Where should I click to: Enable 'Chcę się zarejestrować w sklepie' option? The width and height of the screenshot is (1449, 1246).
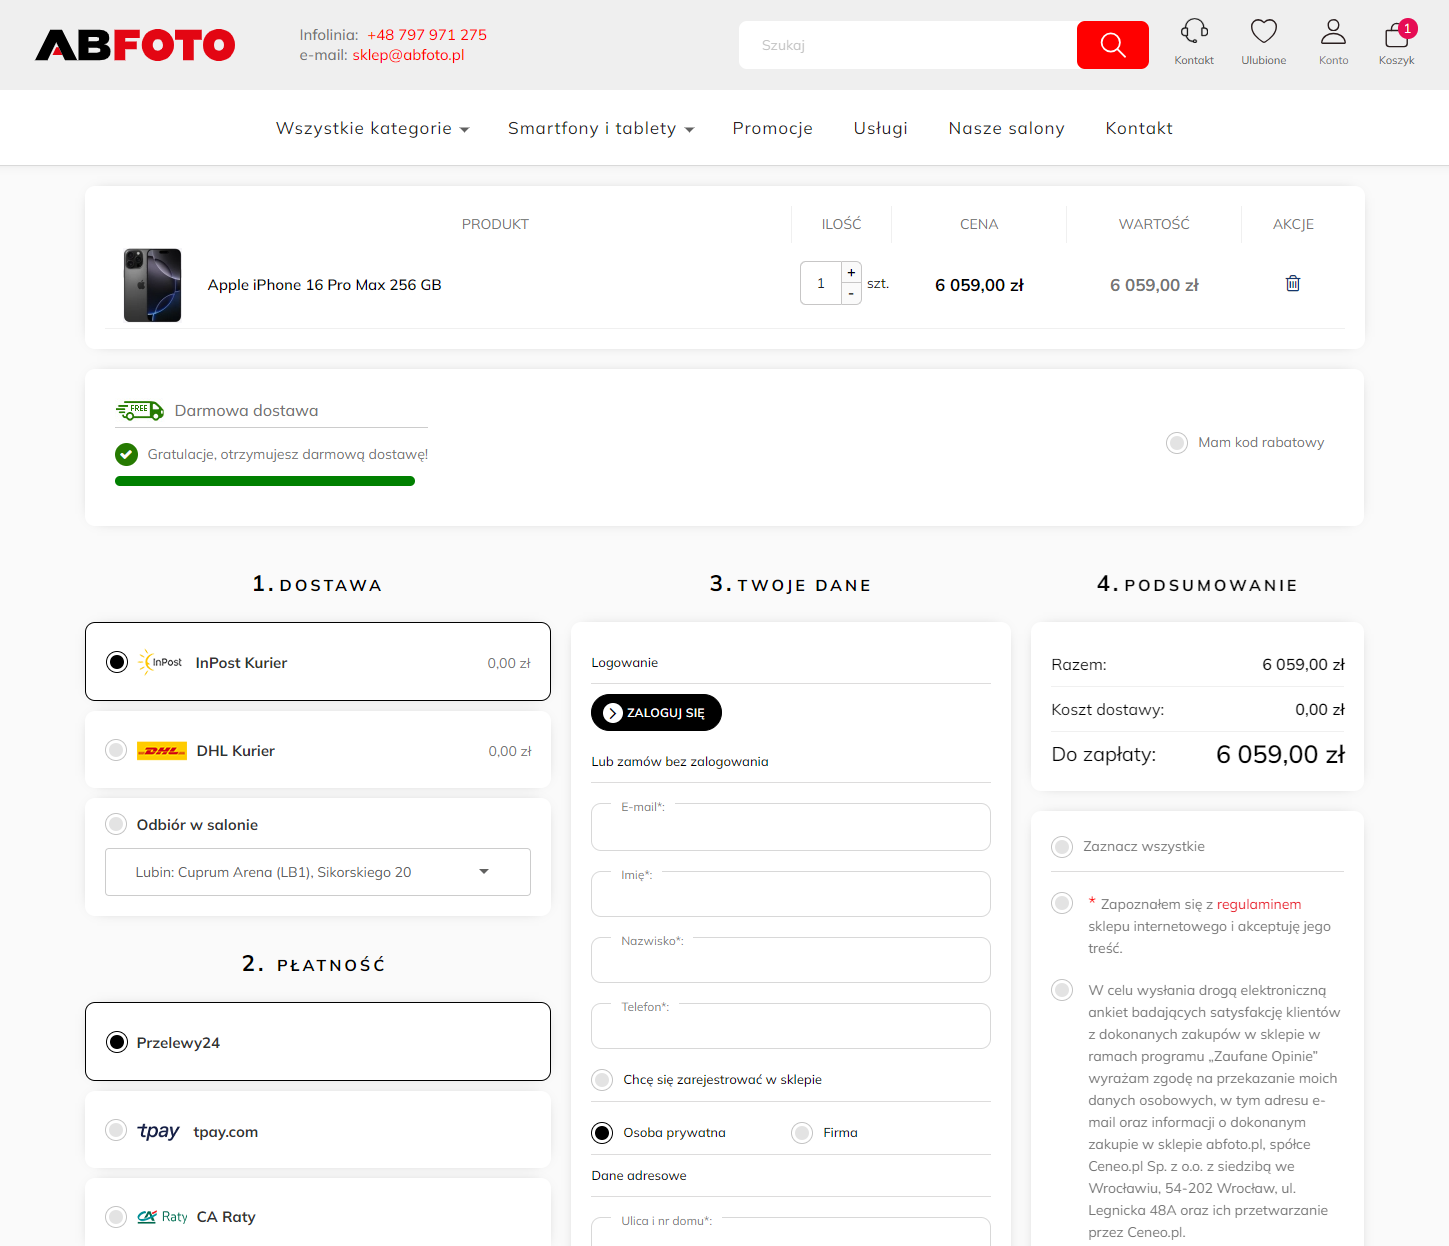click(601, 1080)
